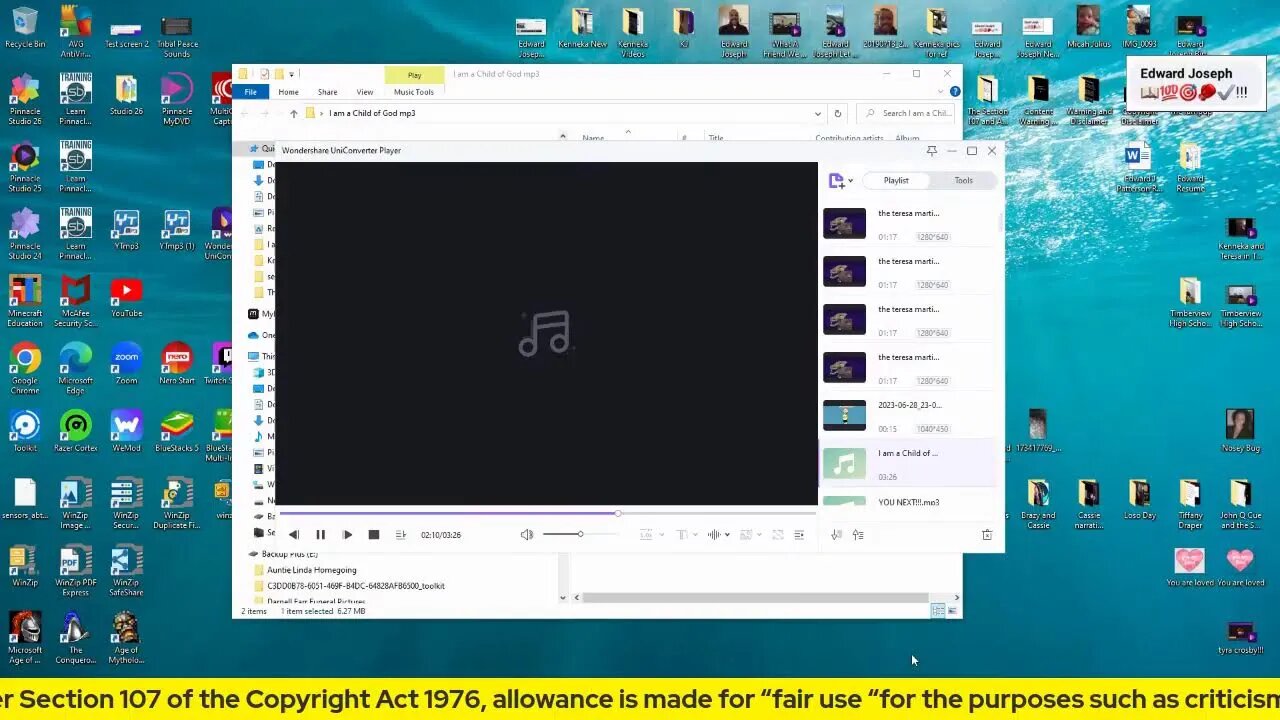Sort playlist ascending icon
Screen dimensions: 1280x720
tap(858, 535)
